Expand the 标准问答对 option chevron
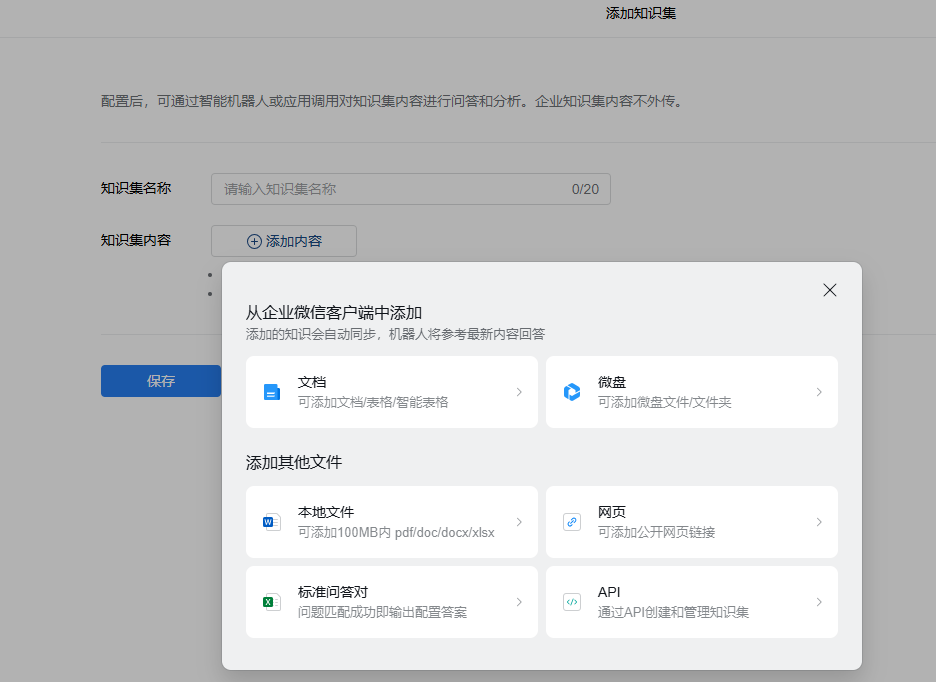This screenshot has width=936, height=682. 519,602
